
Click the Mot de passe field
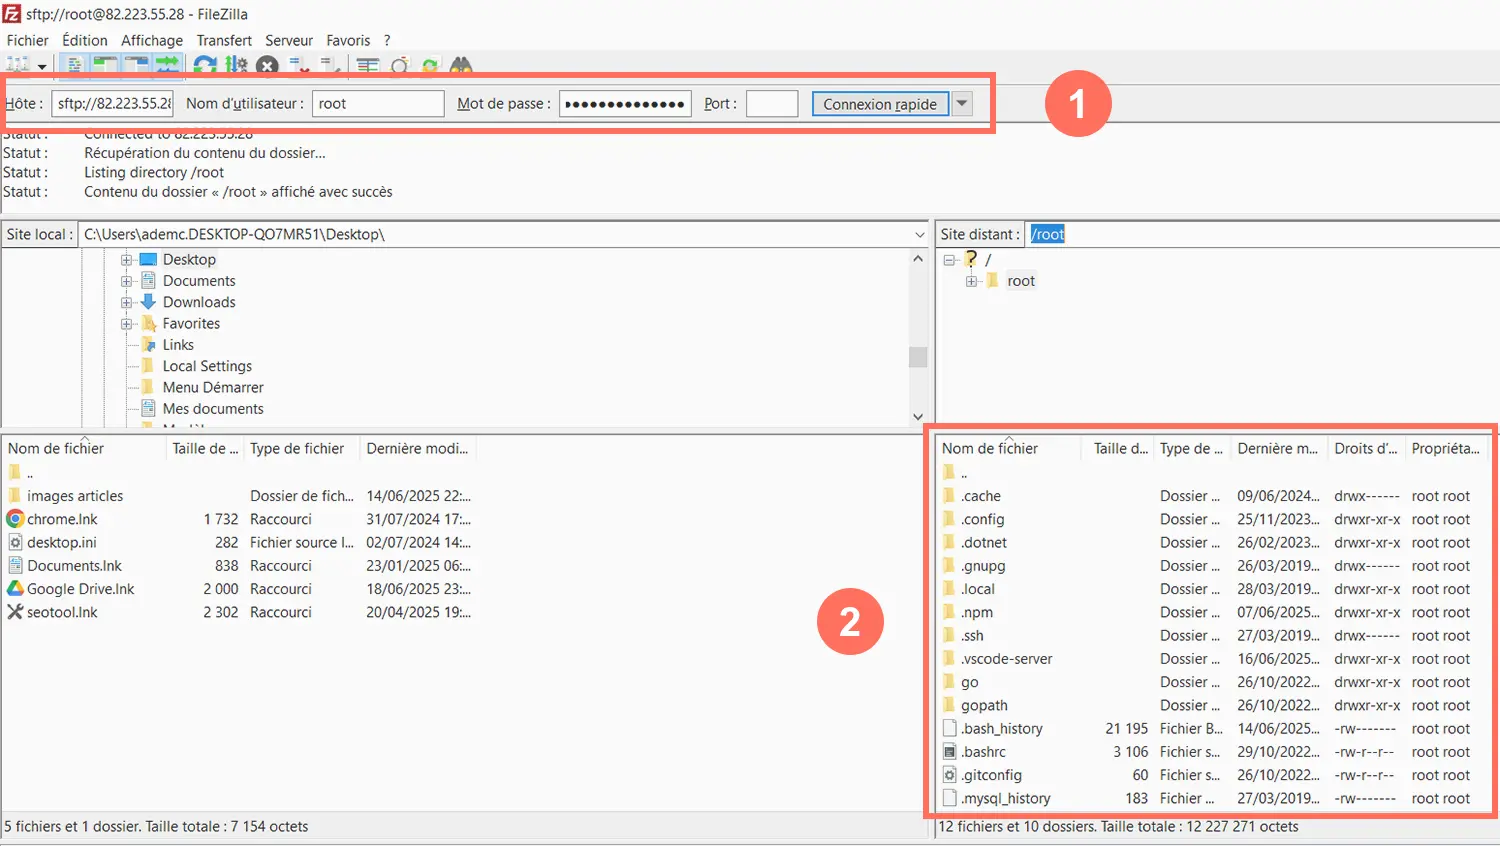pos(625,103)
